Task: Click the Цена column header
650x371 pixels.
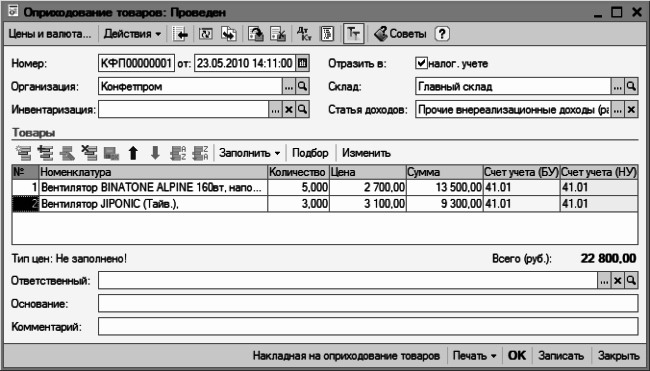Action: 367,172
